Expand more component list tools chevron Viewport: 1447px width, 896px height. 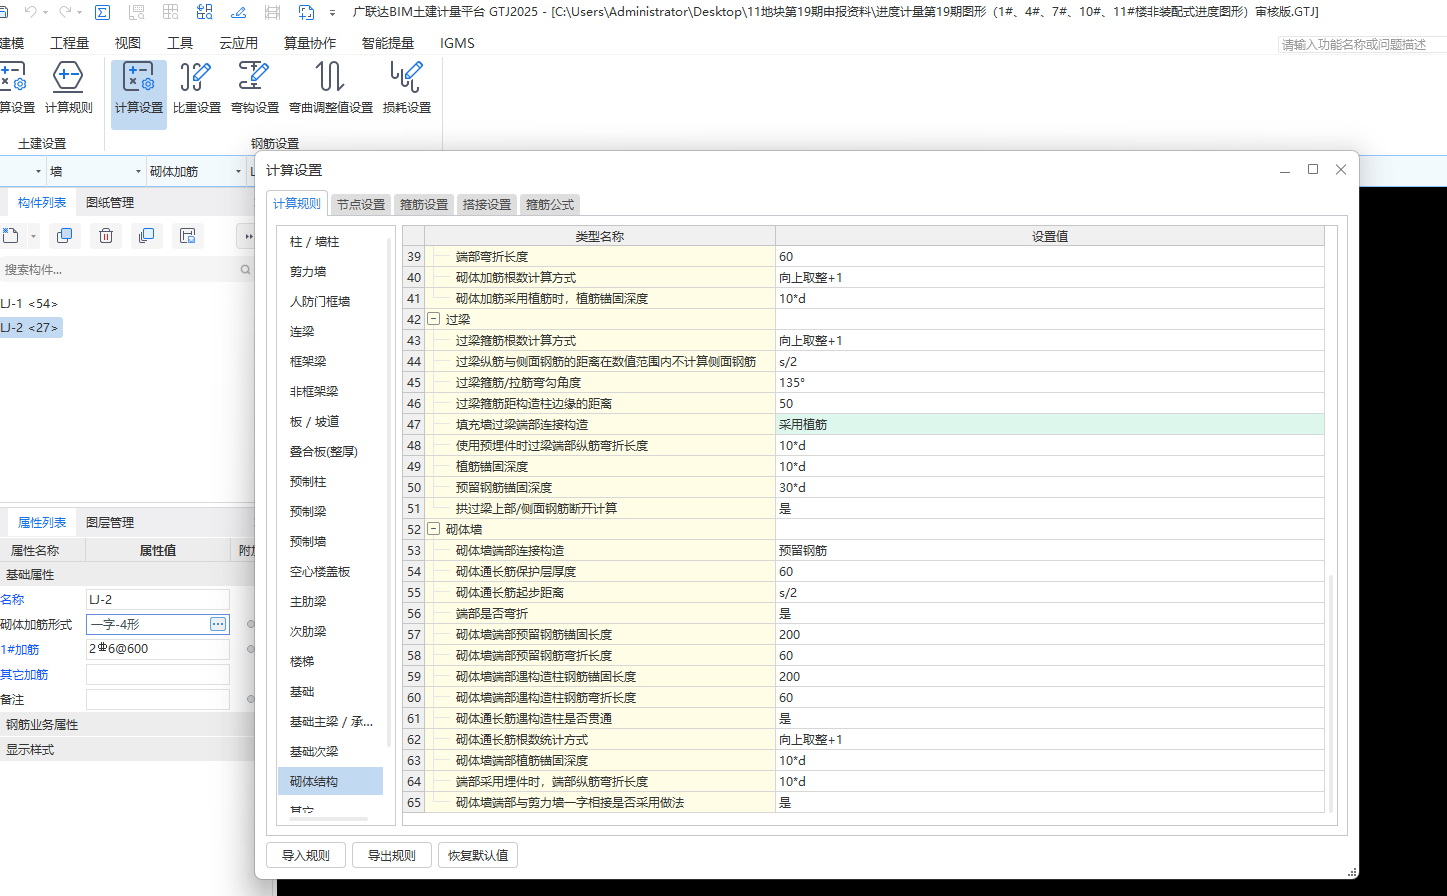tap(246, 236)
